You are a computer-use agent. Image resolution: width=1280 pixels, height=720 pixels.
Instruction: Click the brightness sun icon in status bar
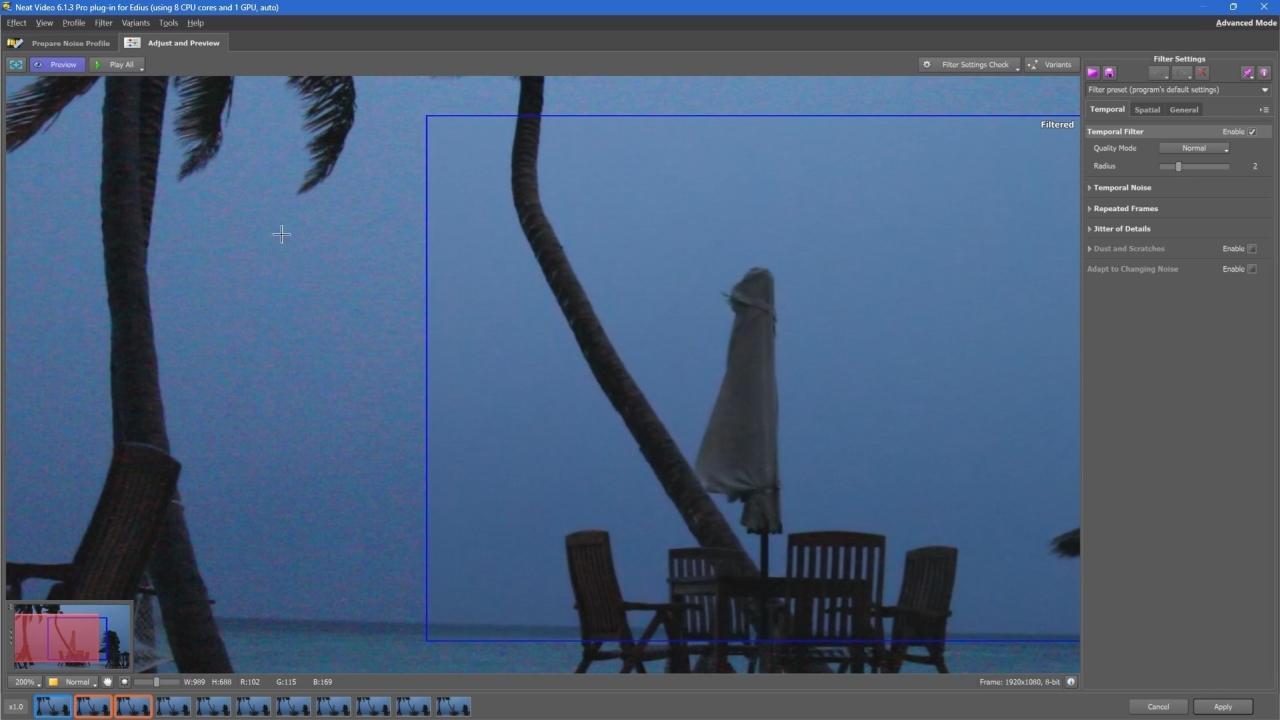point(124,682)
